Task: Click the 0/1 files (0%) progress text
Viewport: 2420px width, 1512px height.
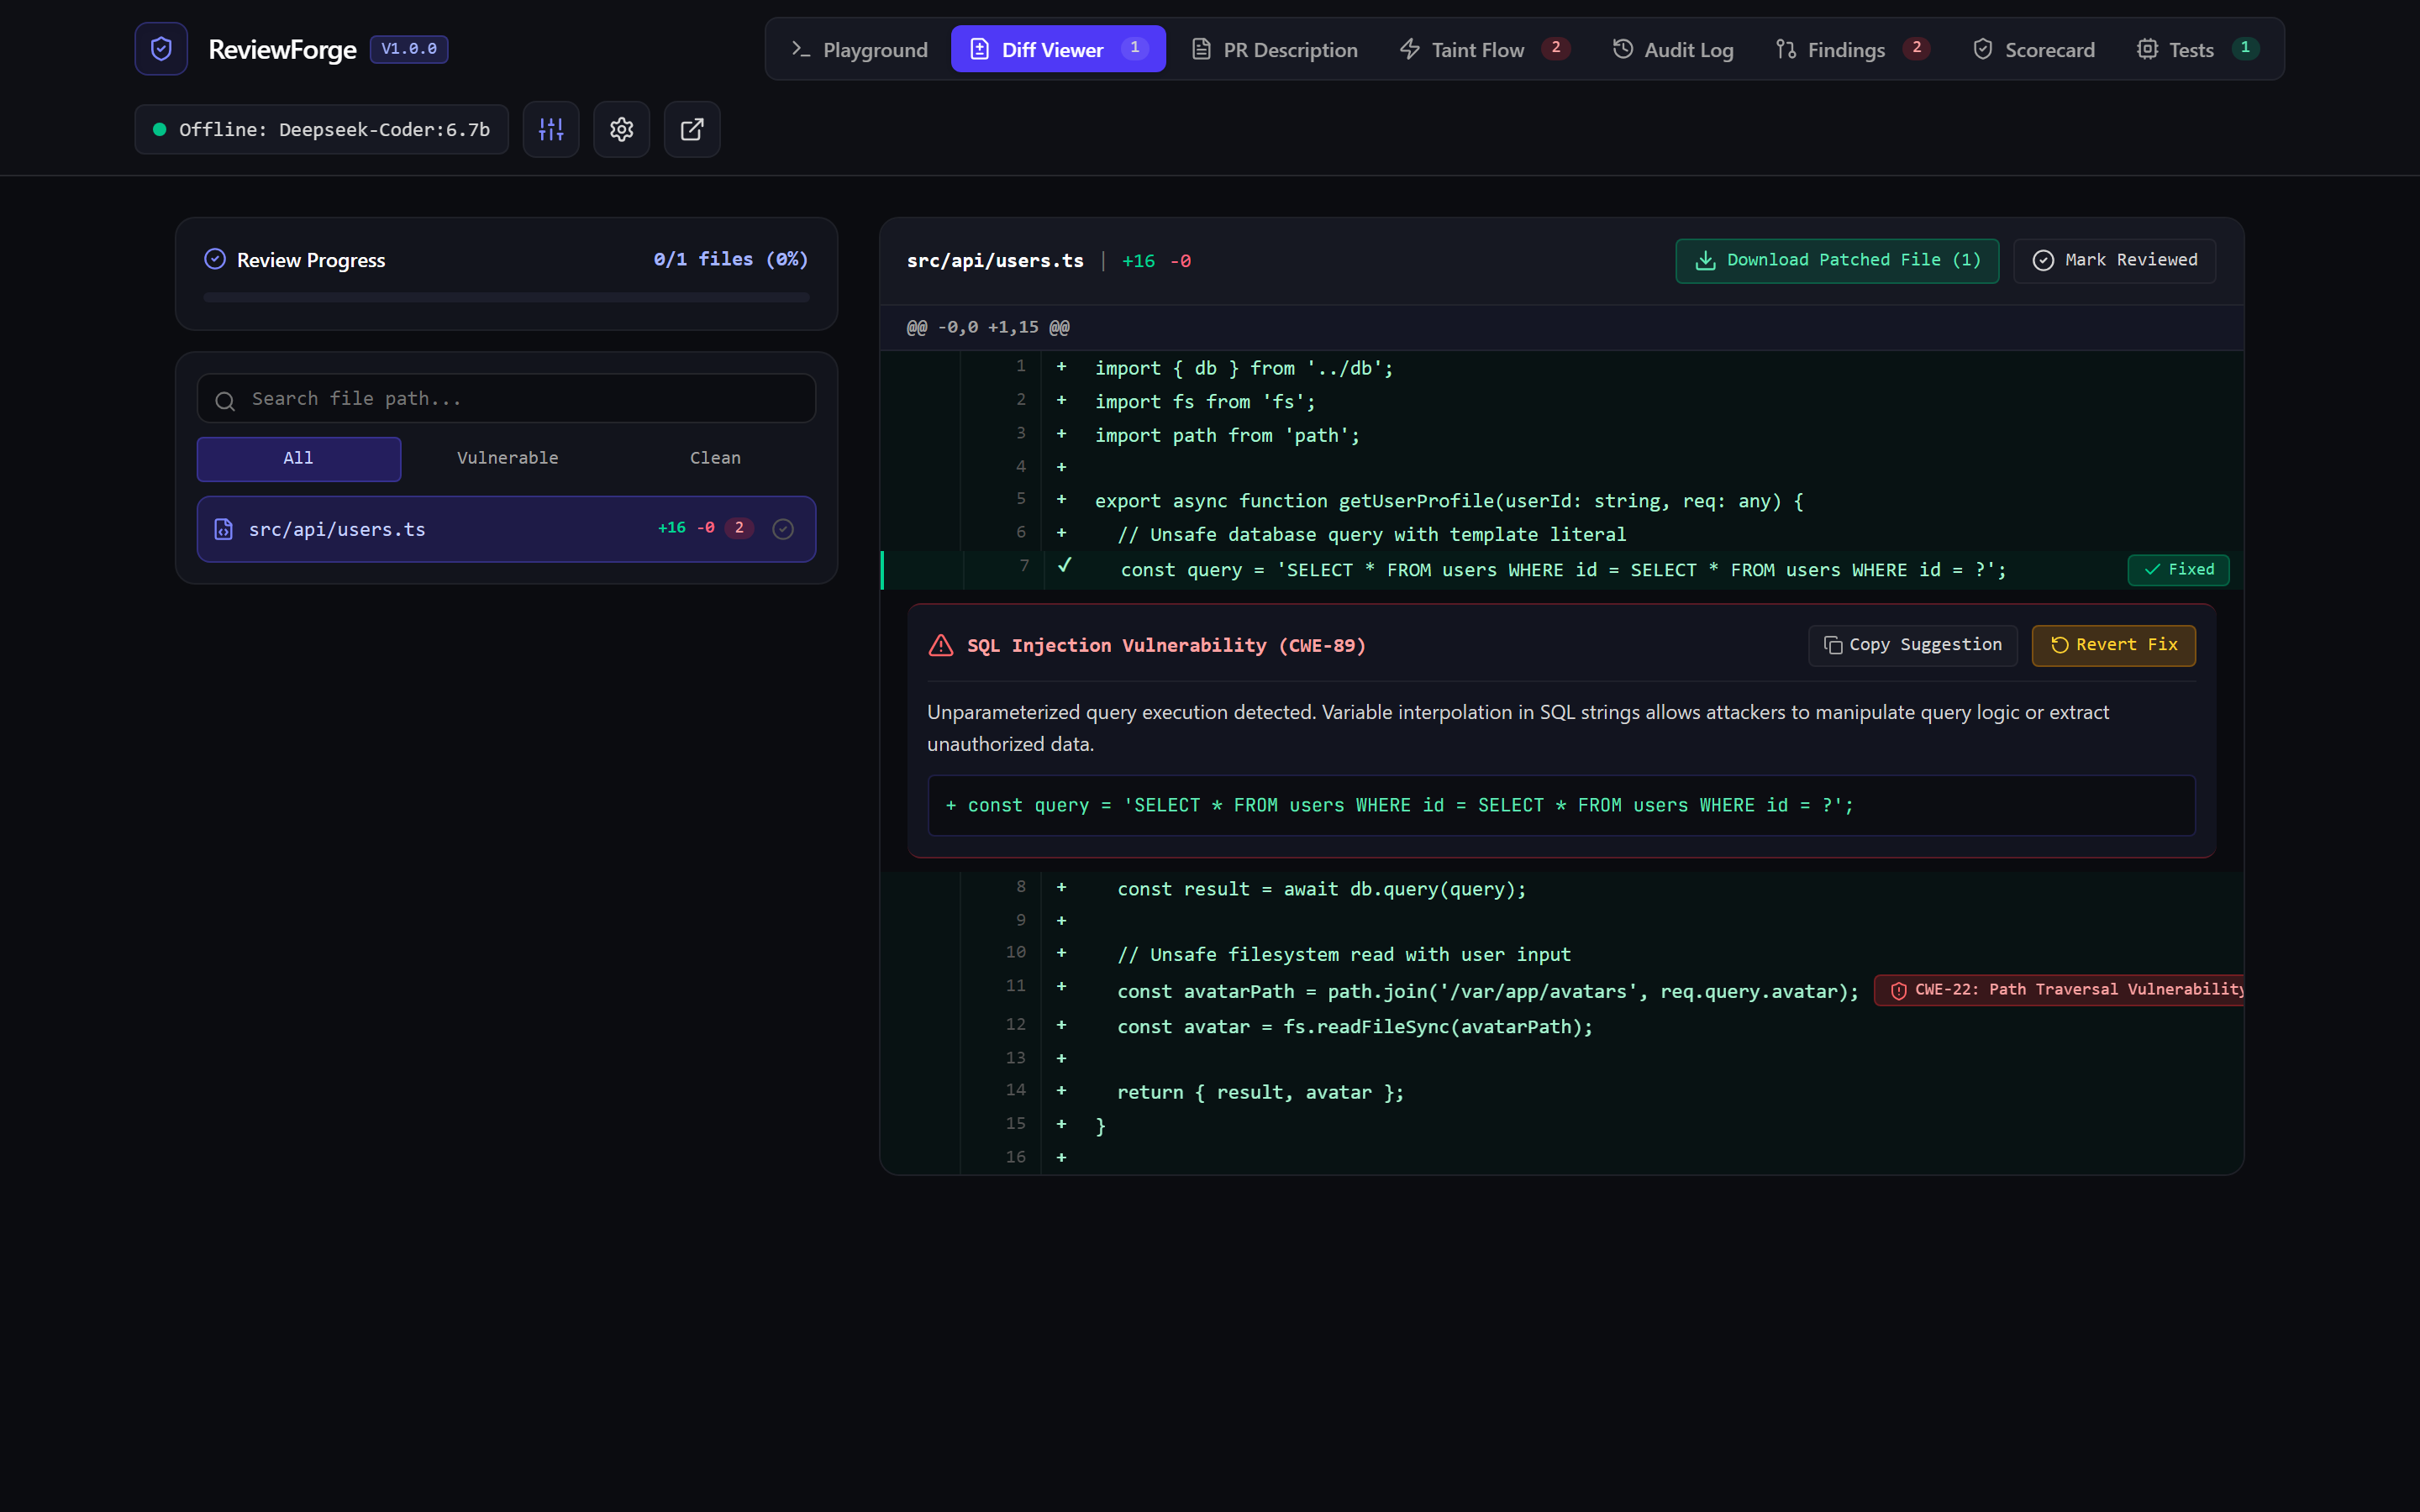Action: [731, 259]
